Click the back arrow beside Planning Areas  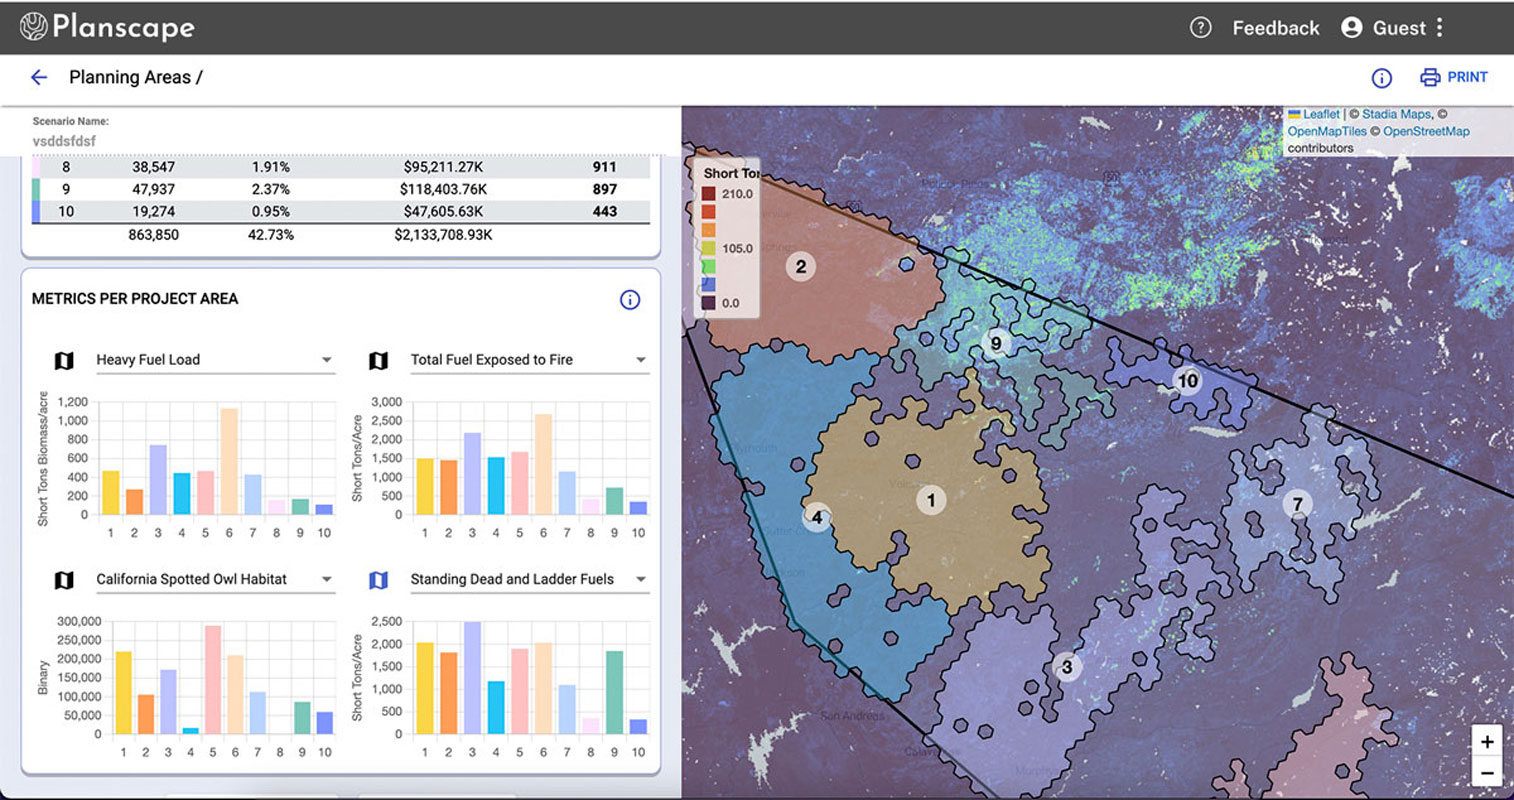(x=39, y=77)
